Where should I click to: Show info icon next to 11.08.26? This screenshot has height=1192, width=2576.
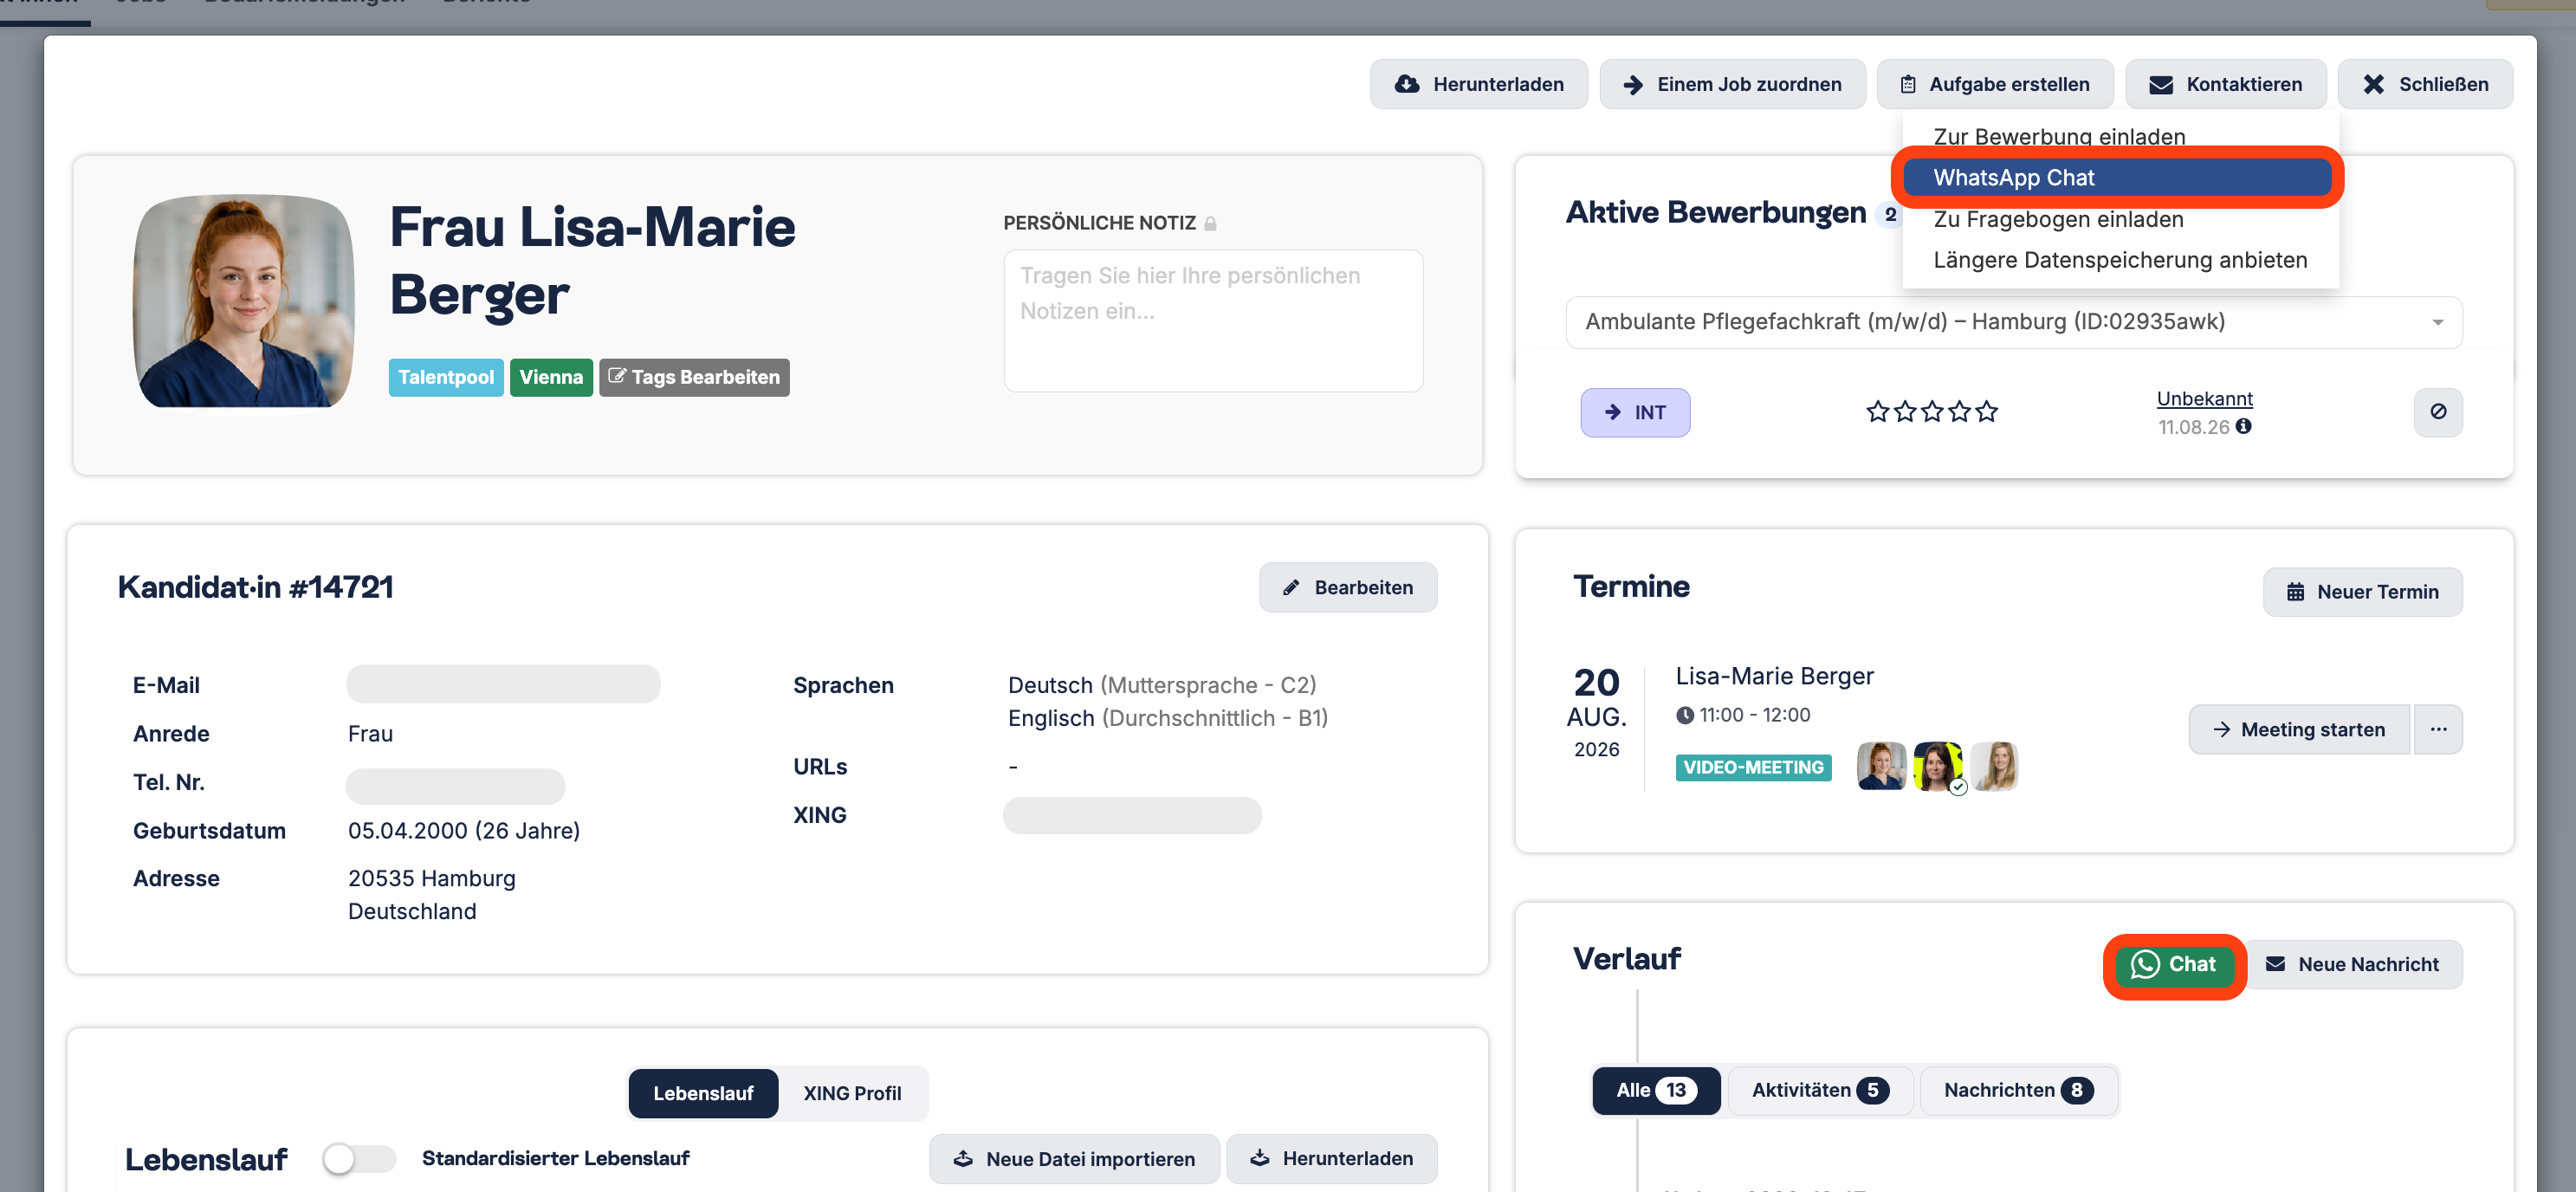(2244, 427)
